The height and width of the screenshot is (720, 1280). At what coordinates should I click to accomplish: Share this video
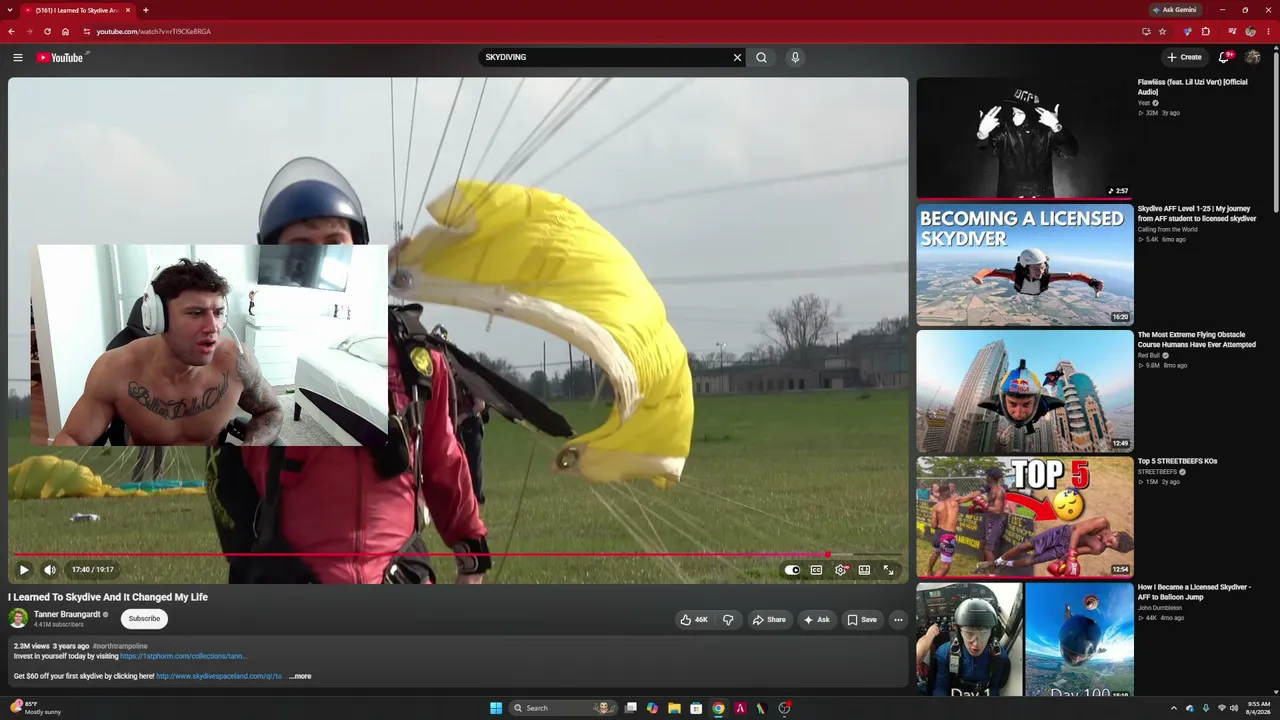click(769, 619)
